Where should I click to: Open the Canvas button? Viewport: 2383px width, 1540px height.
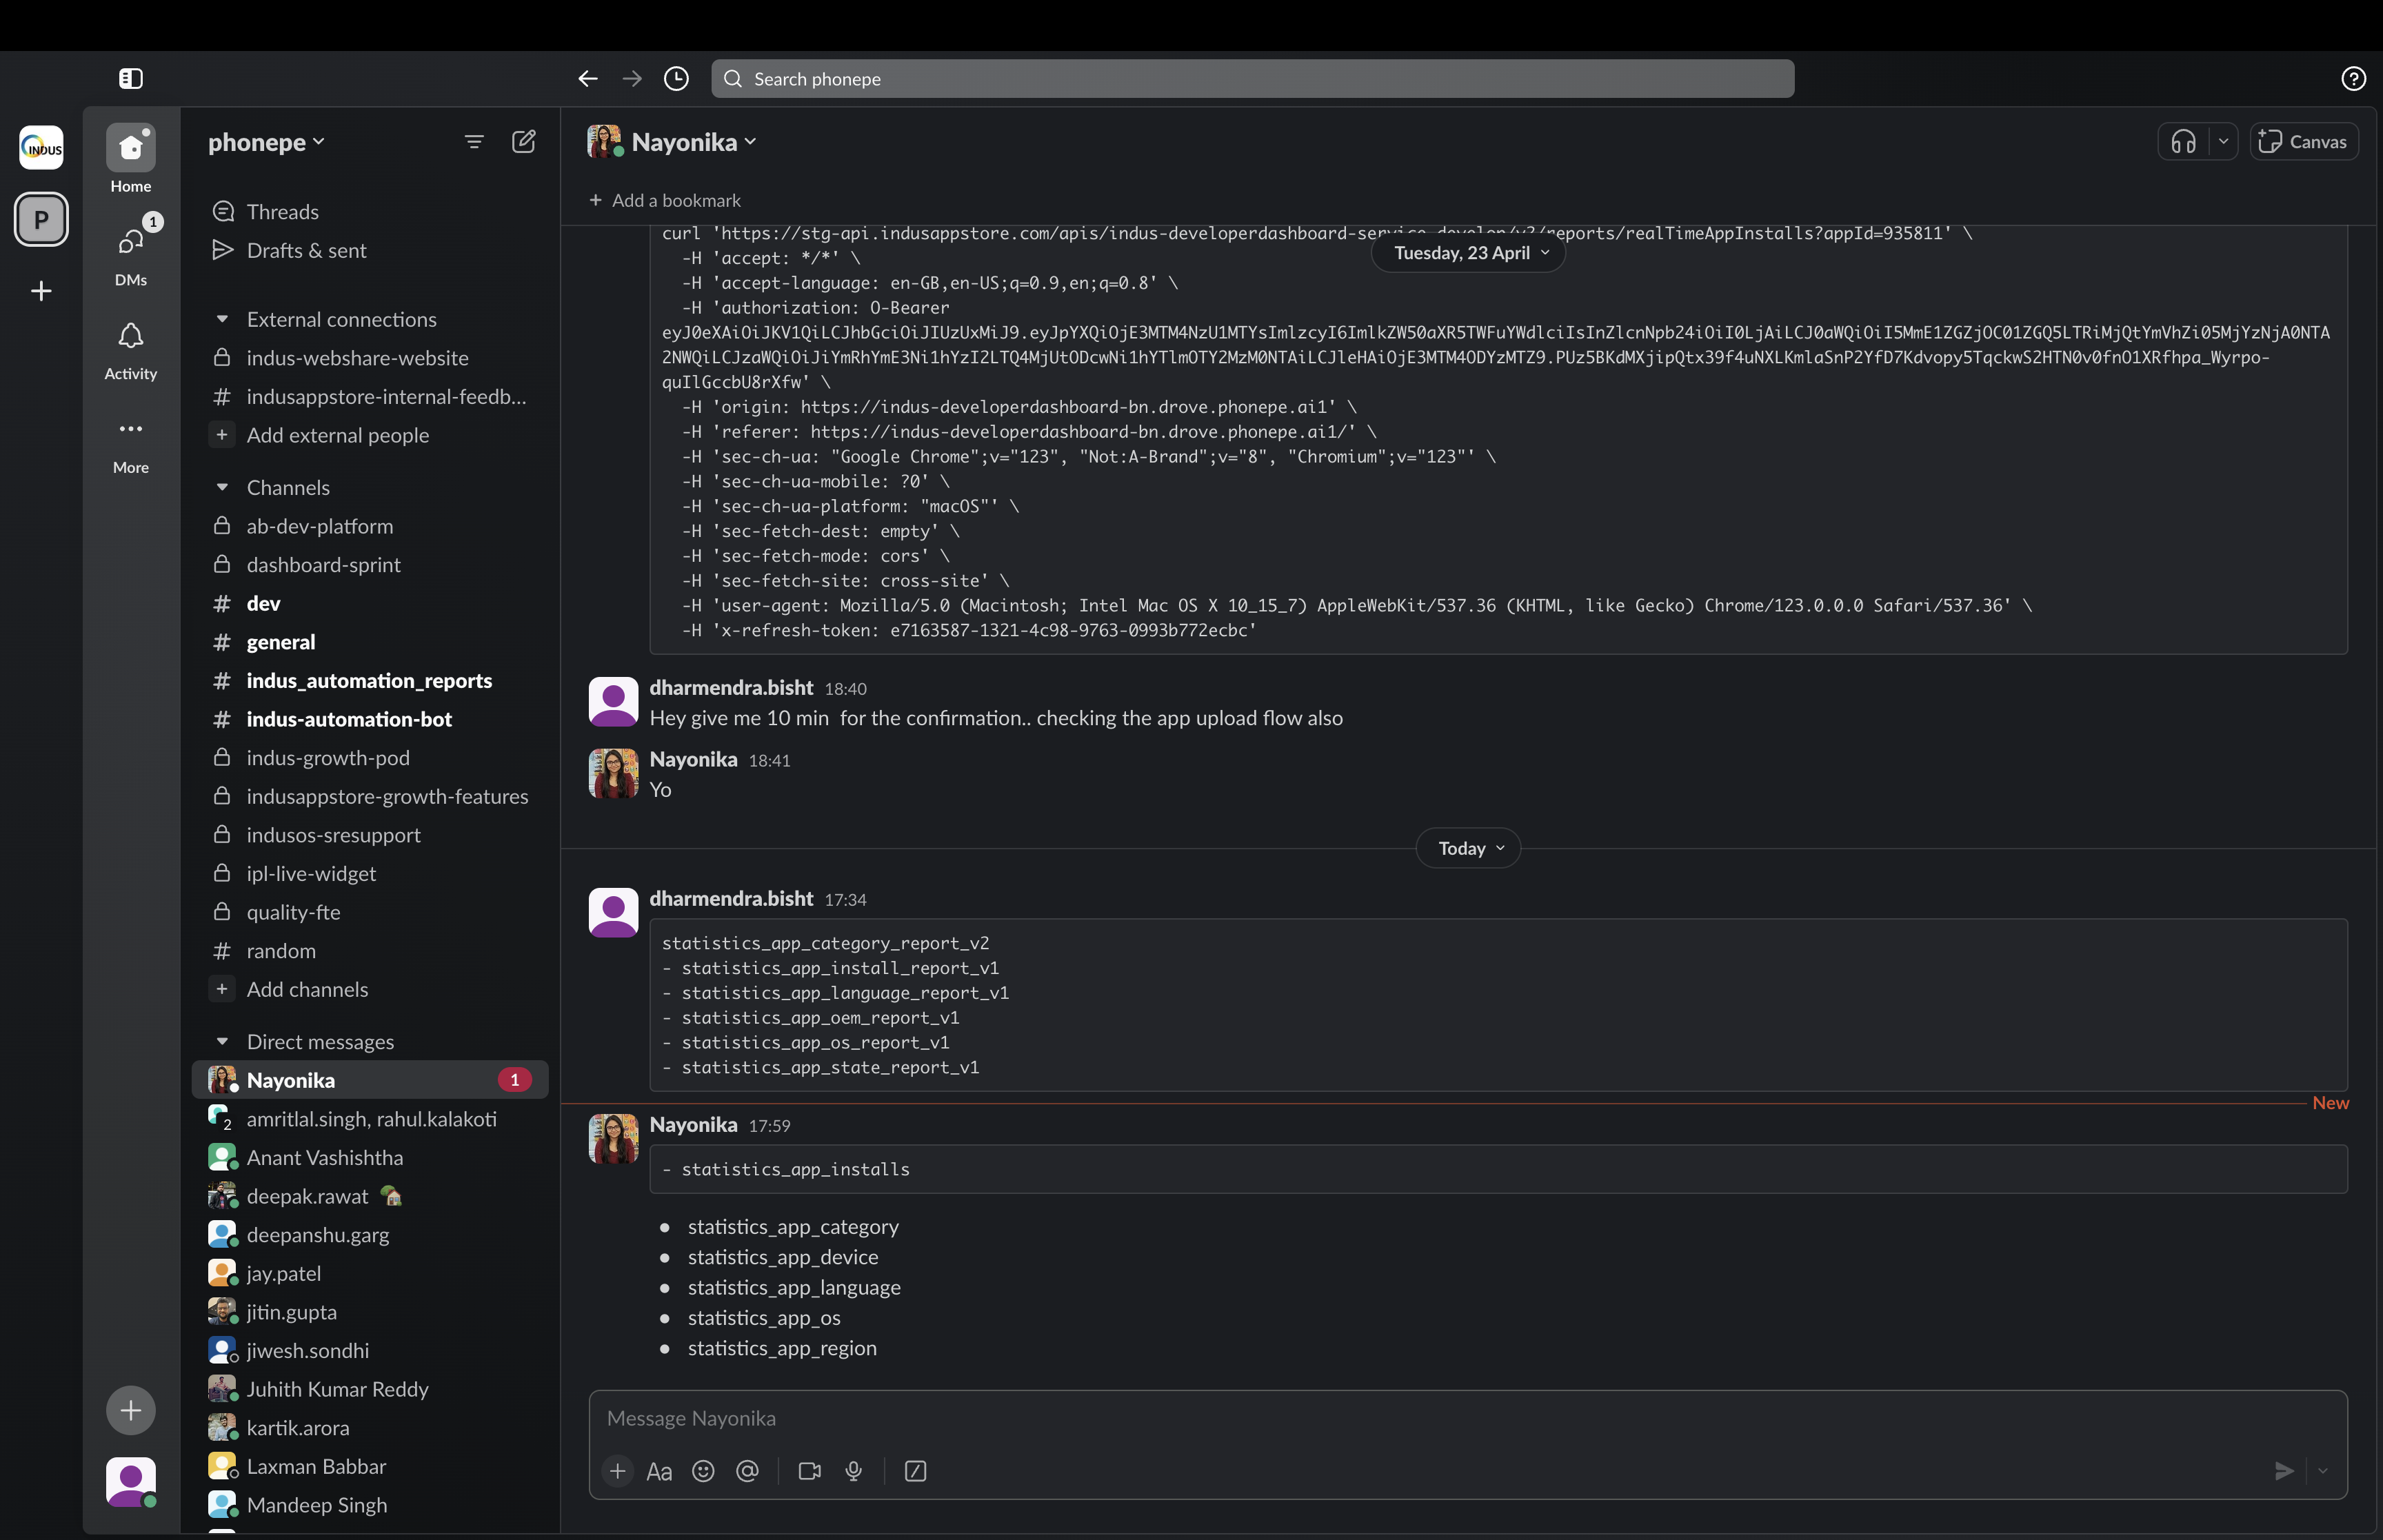click(x=2304, y=142)
